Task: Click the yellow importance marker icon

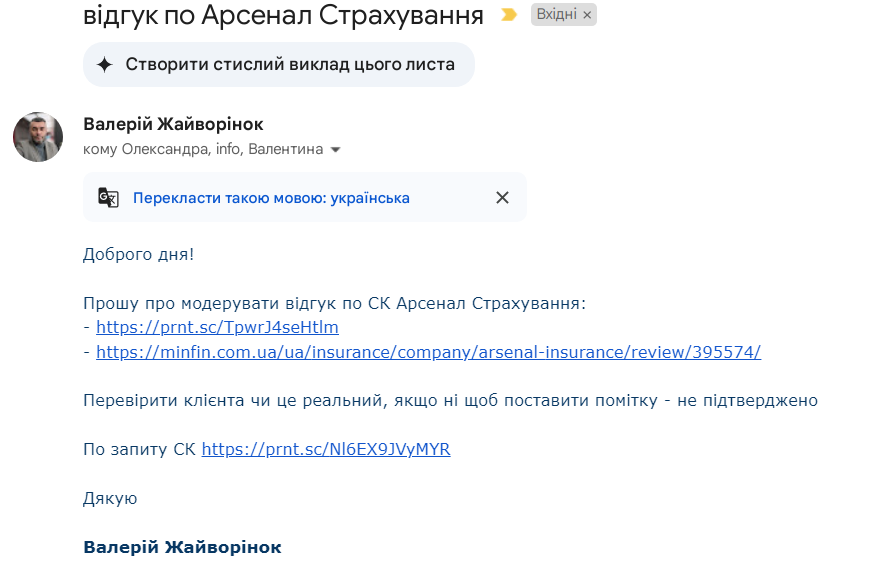Action: (509, 15)
